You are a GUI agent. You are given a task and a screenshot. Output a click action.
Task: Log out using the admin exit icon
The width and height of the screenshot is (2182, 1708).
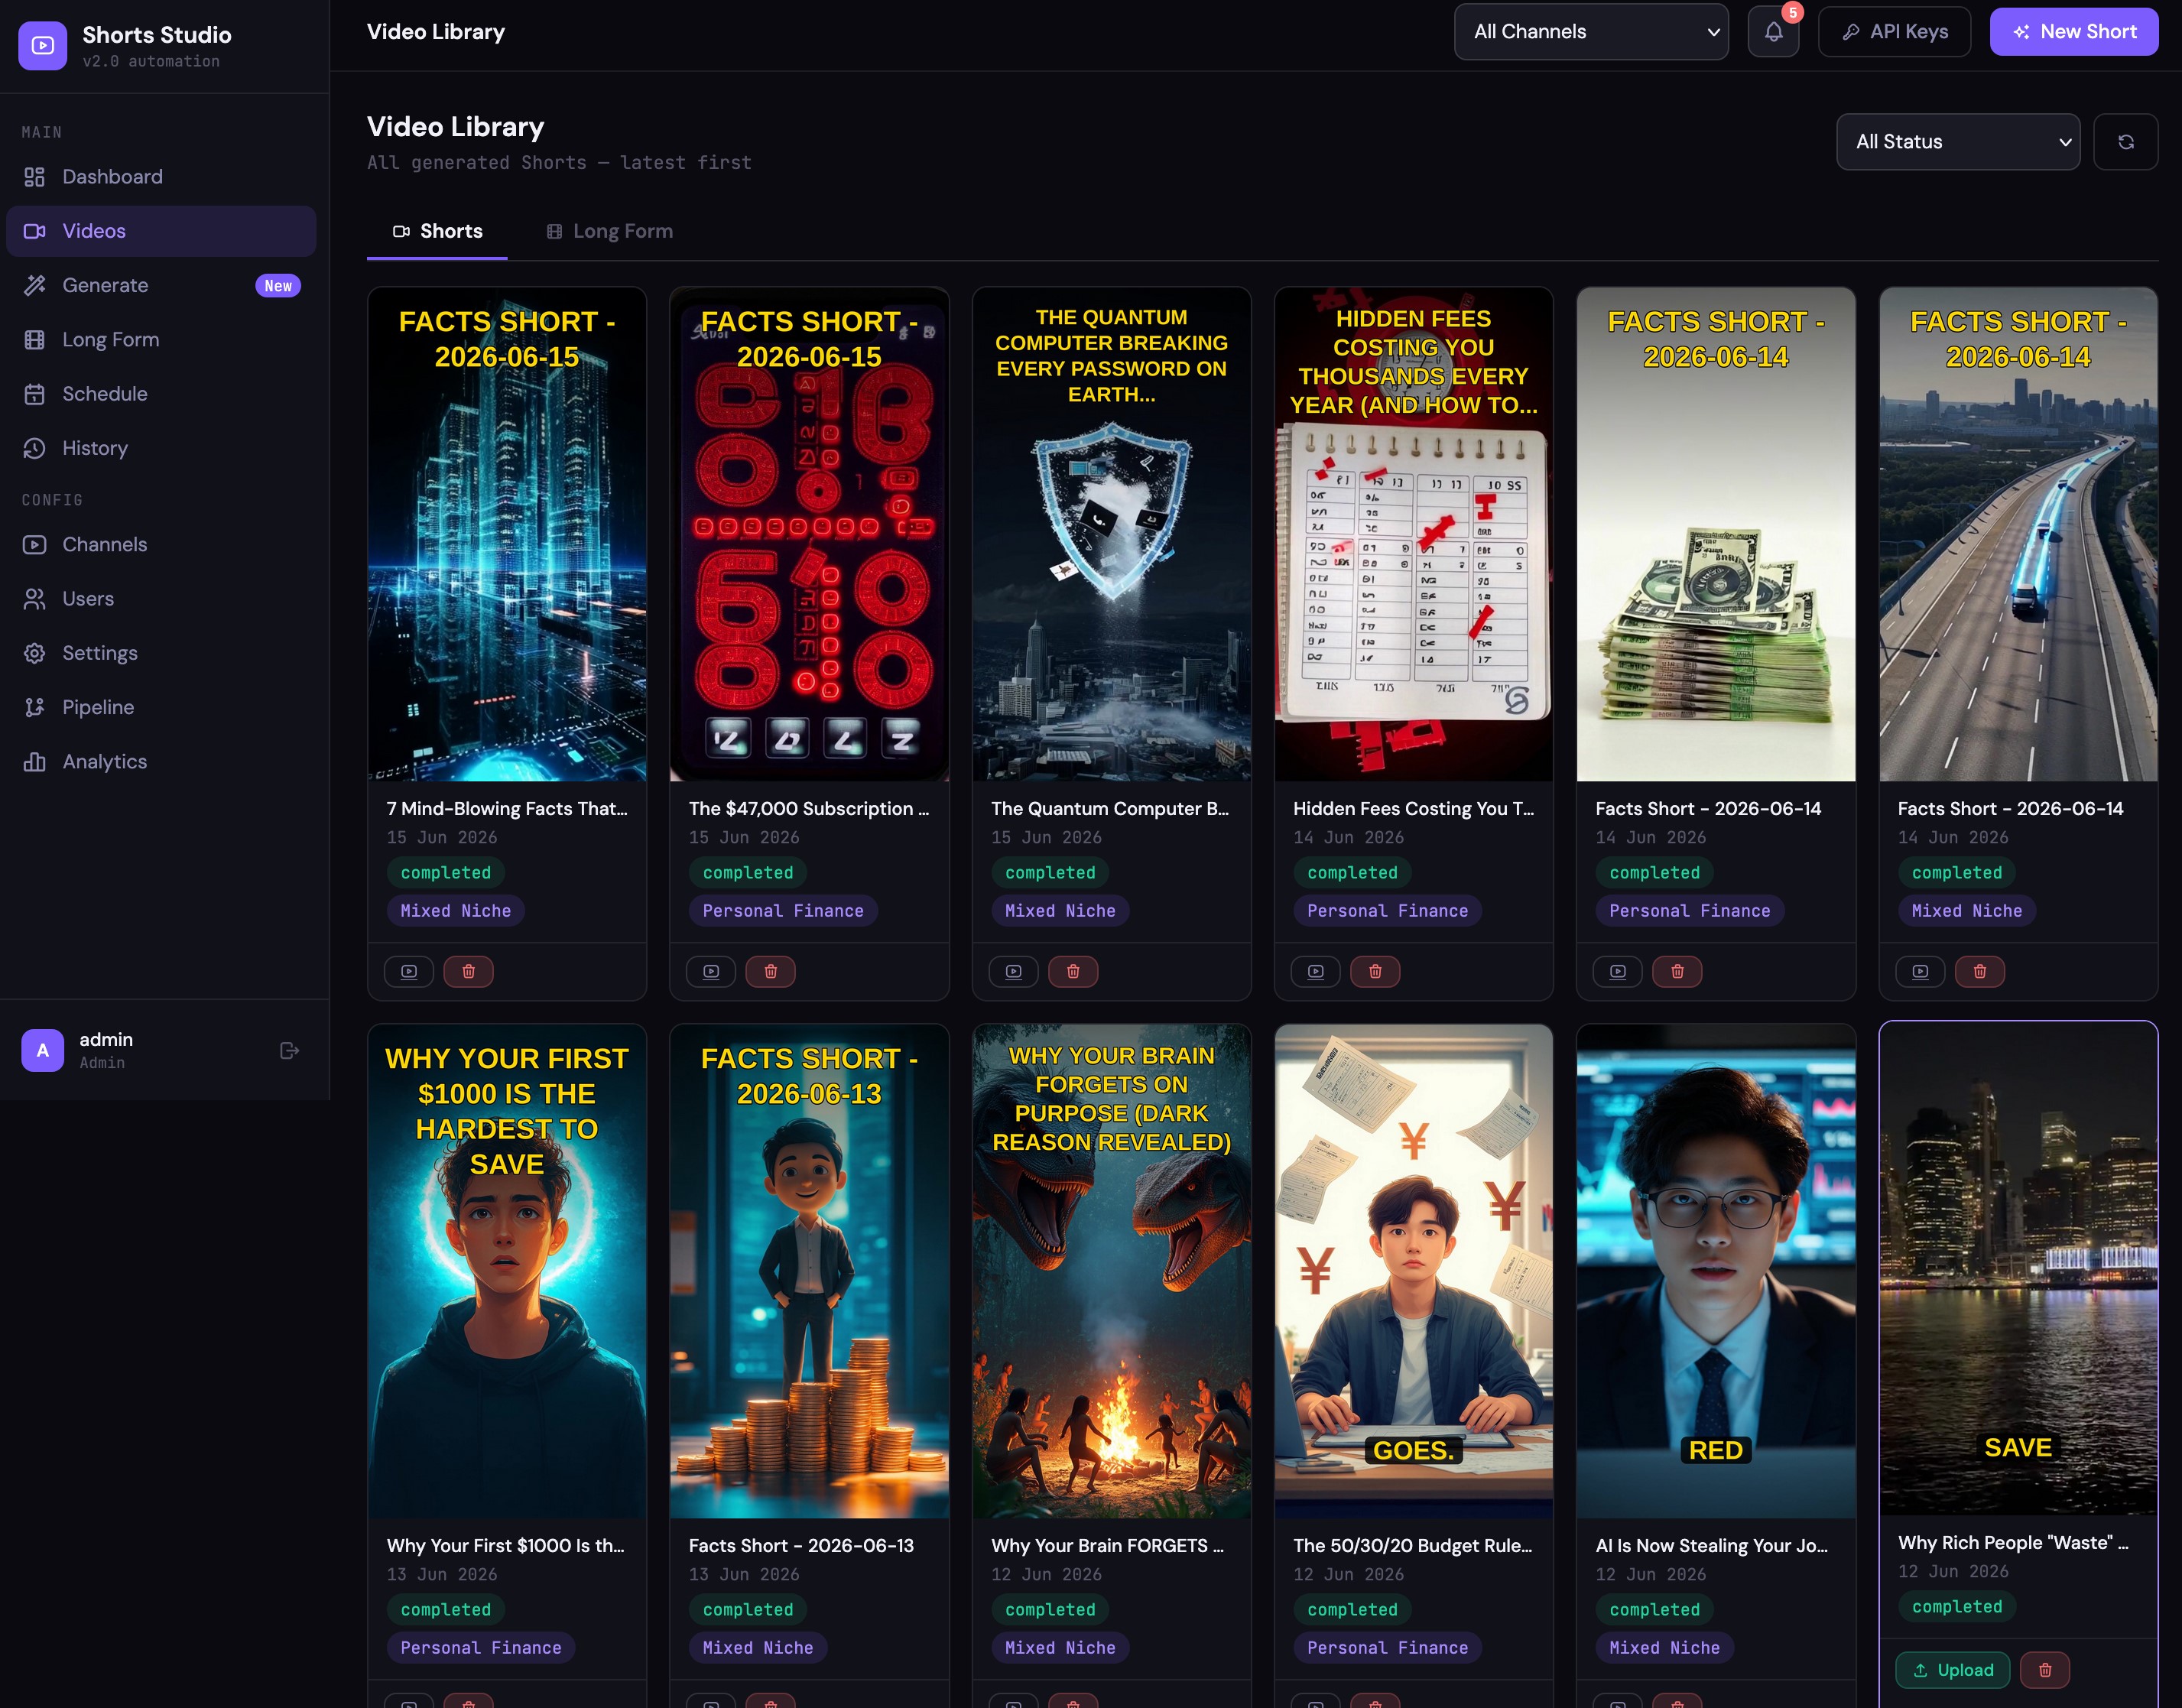[x=290, y=1050]
